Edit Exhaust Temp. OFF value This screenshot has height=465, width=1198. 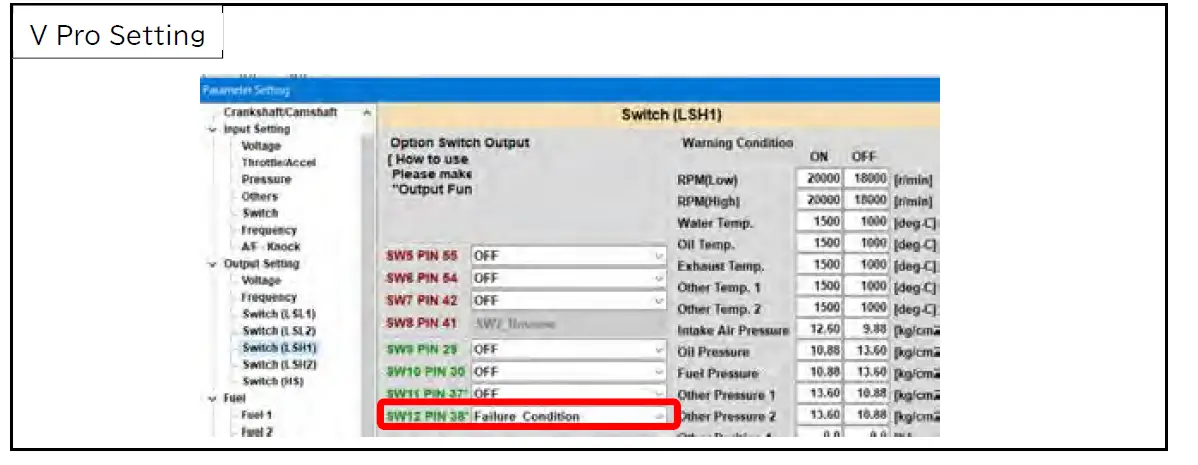point(868,266)
